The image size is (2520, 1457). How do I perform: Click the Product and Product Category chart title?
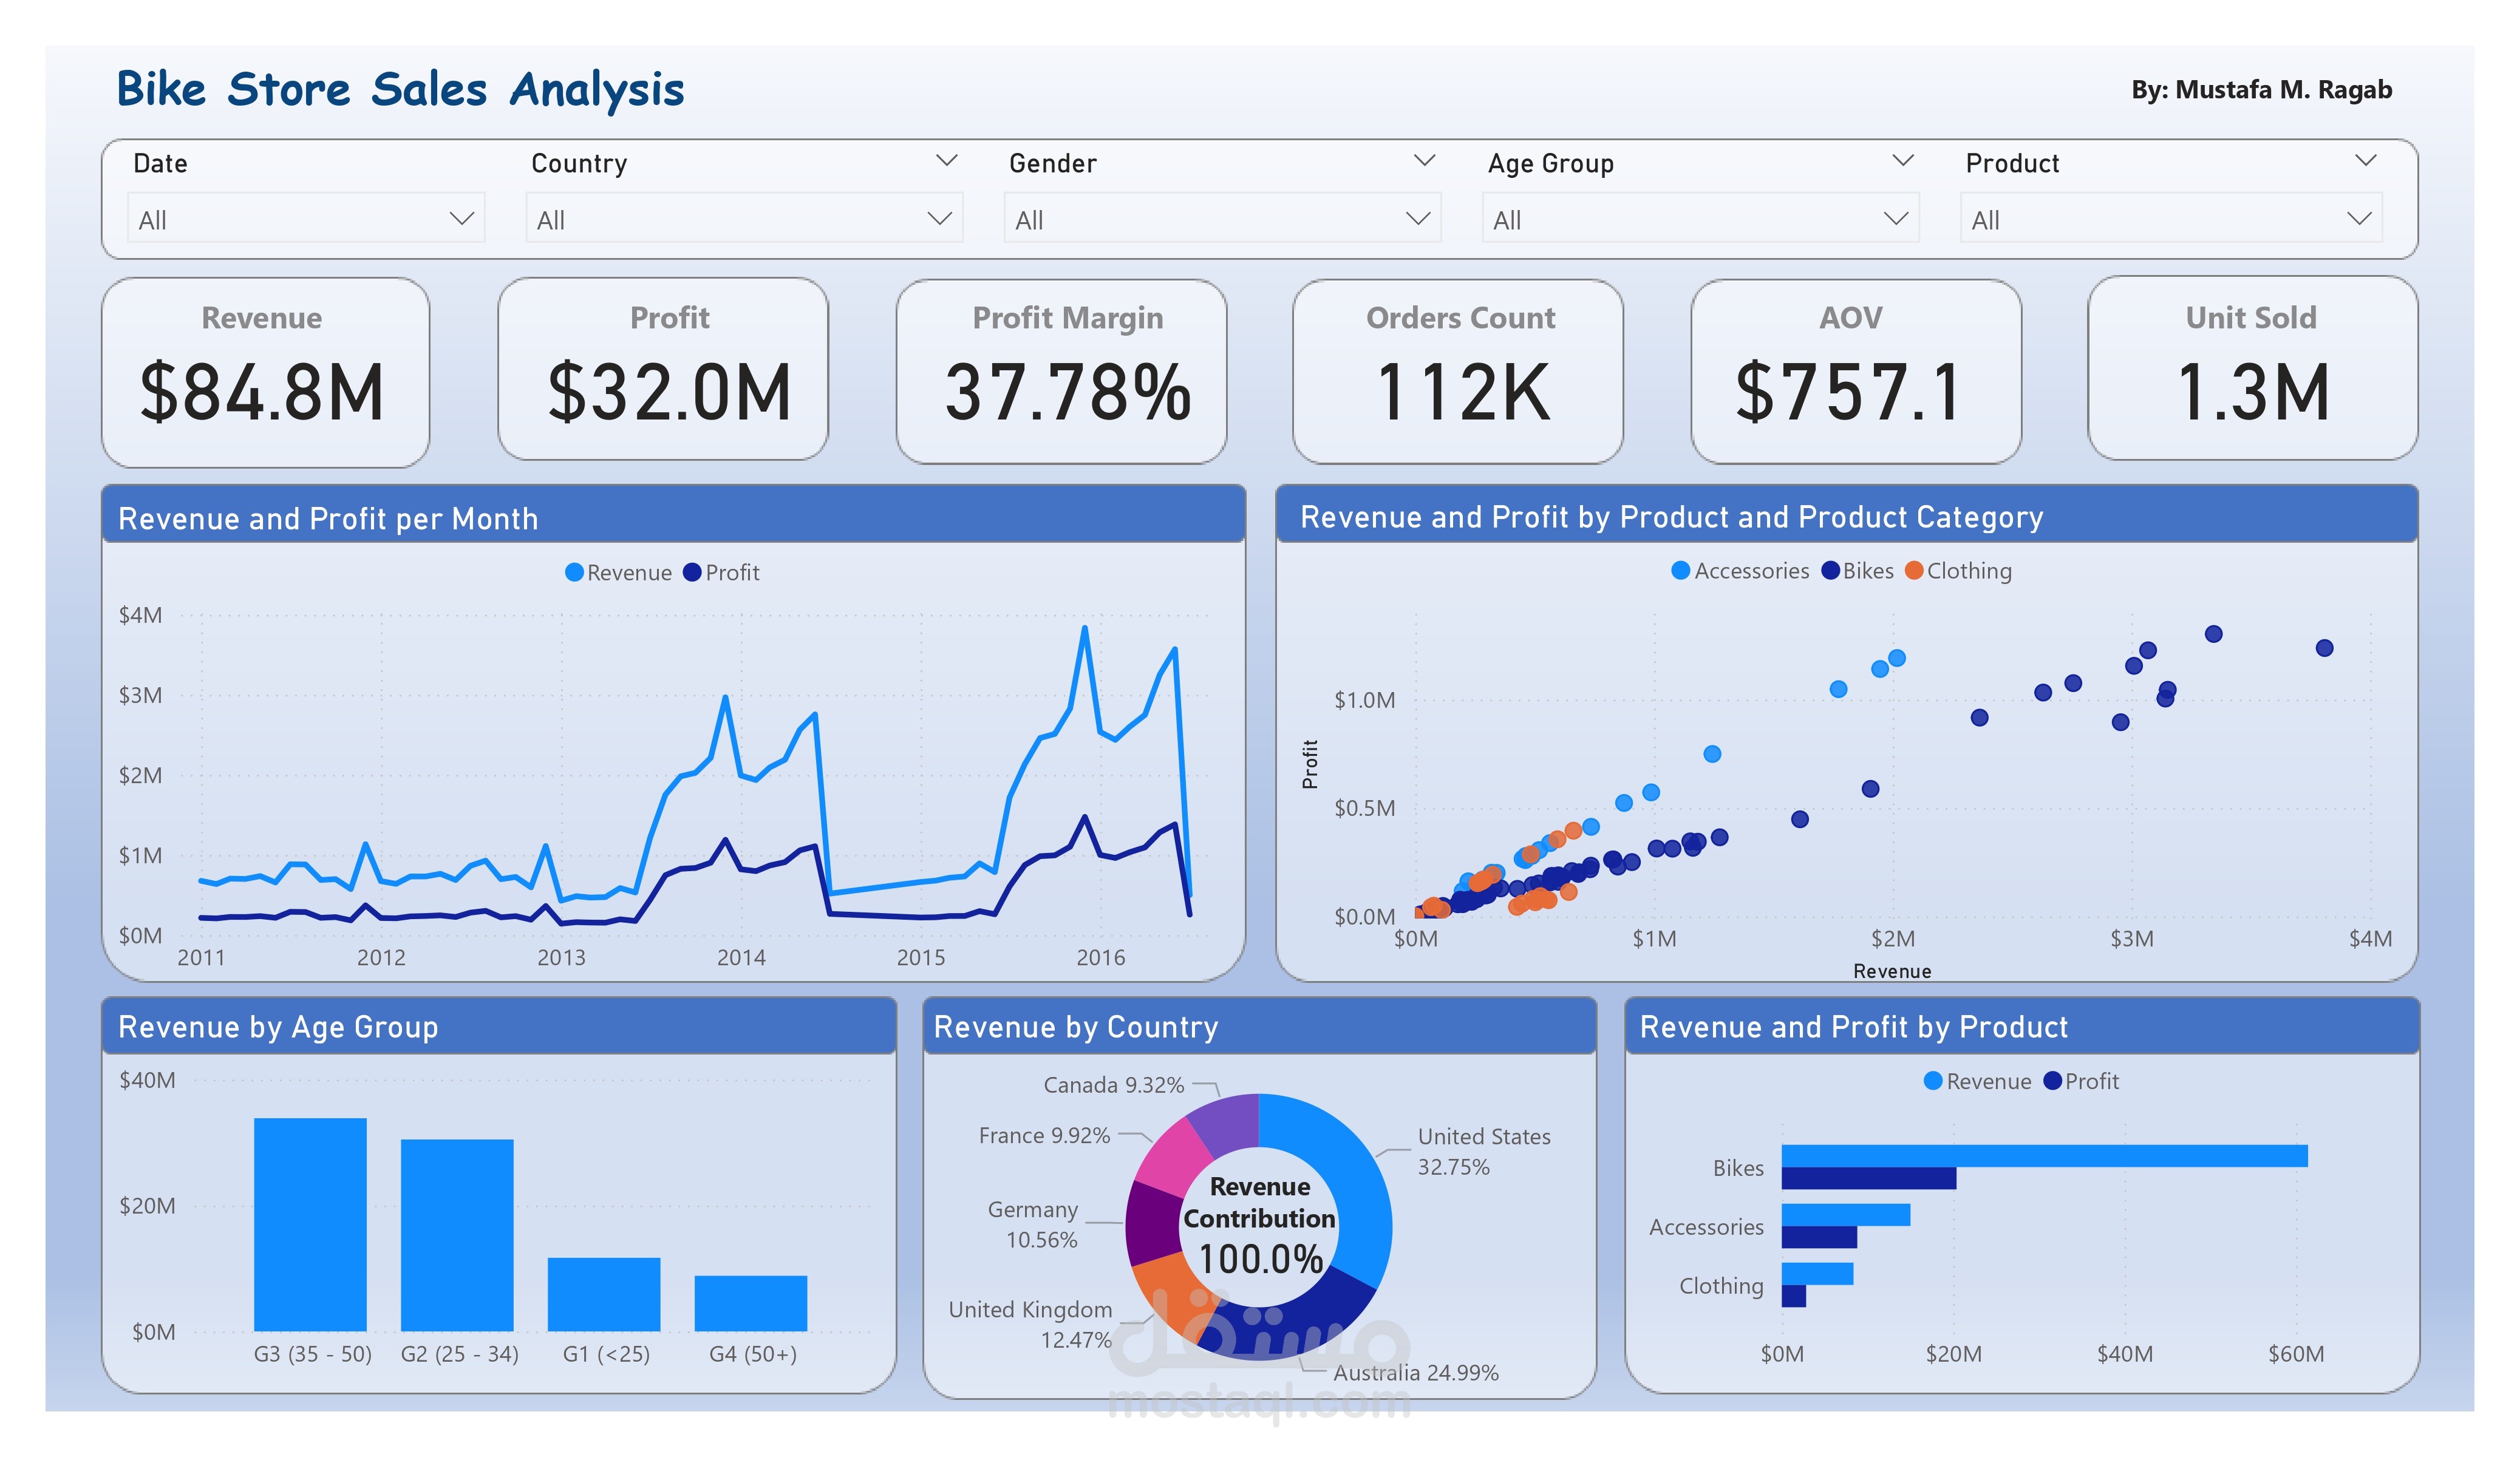point(1671,517)
